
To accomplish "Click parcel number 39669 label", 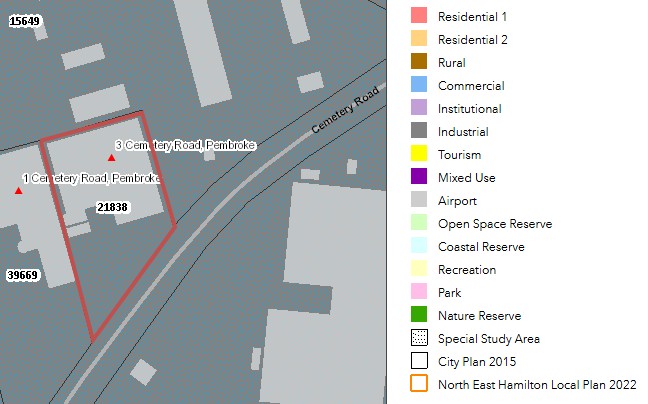I will pos(22,275).
